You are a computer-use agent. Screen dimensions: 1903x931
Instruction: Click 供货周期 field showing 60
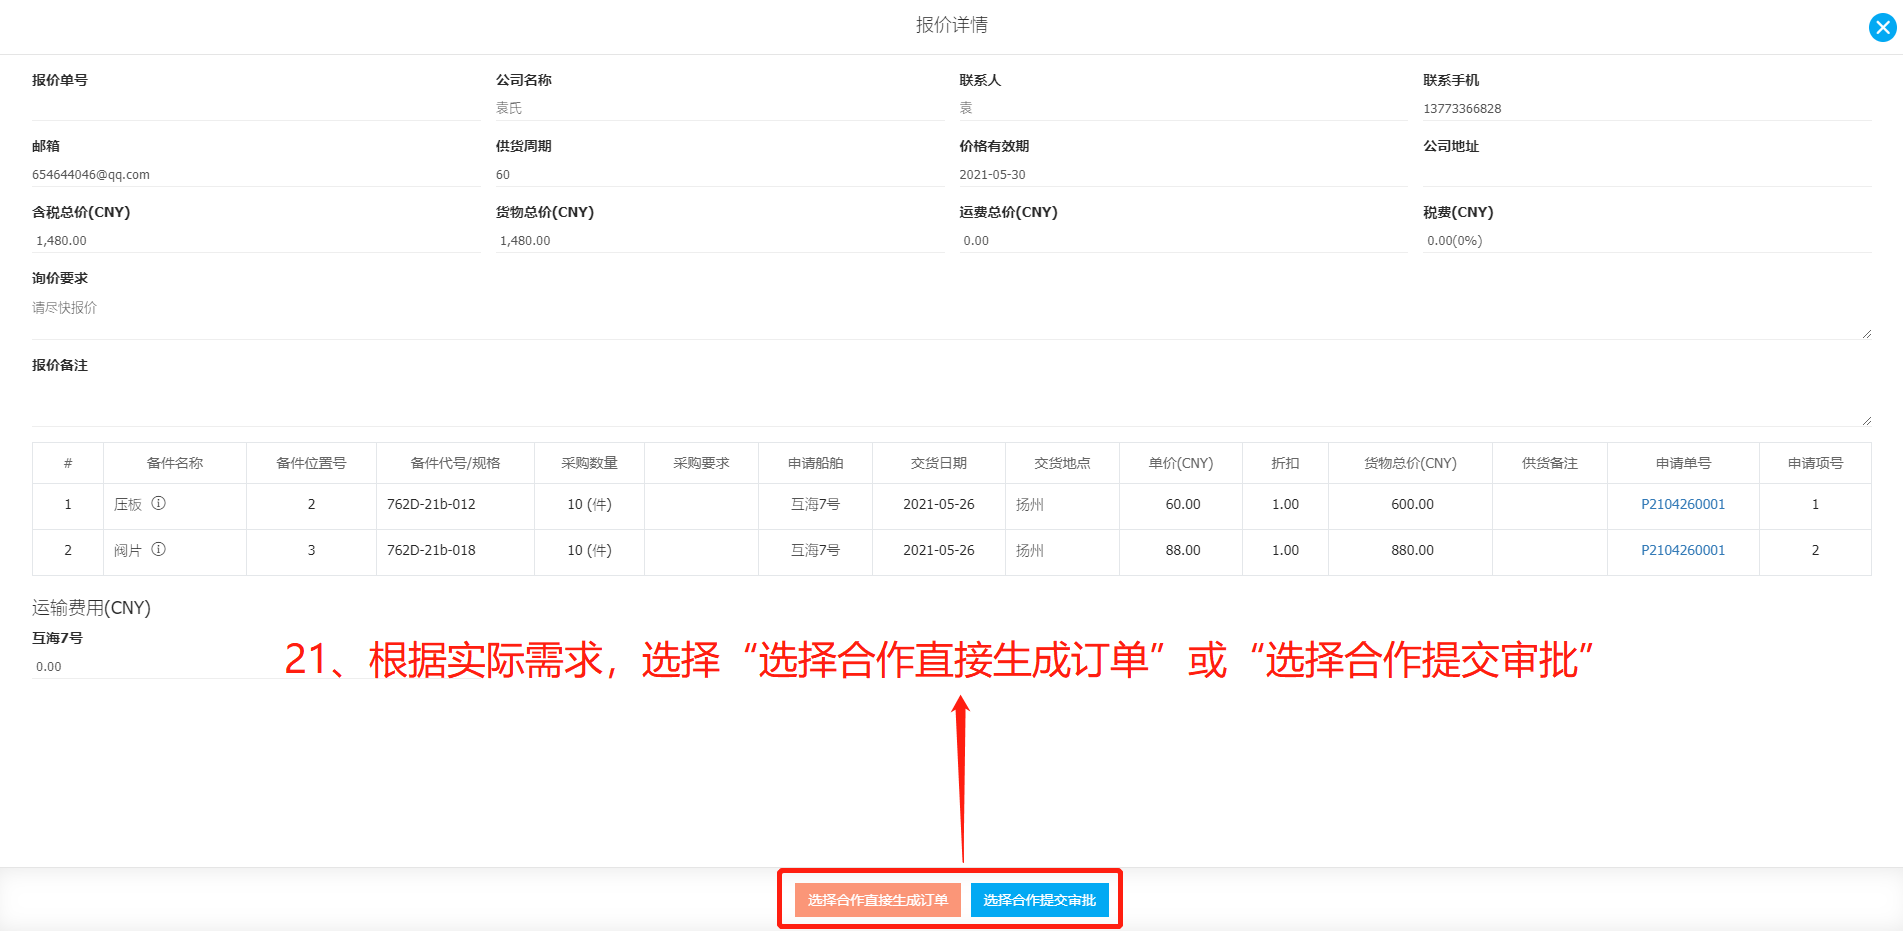click(720, 174)
